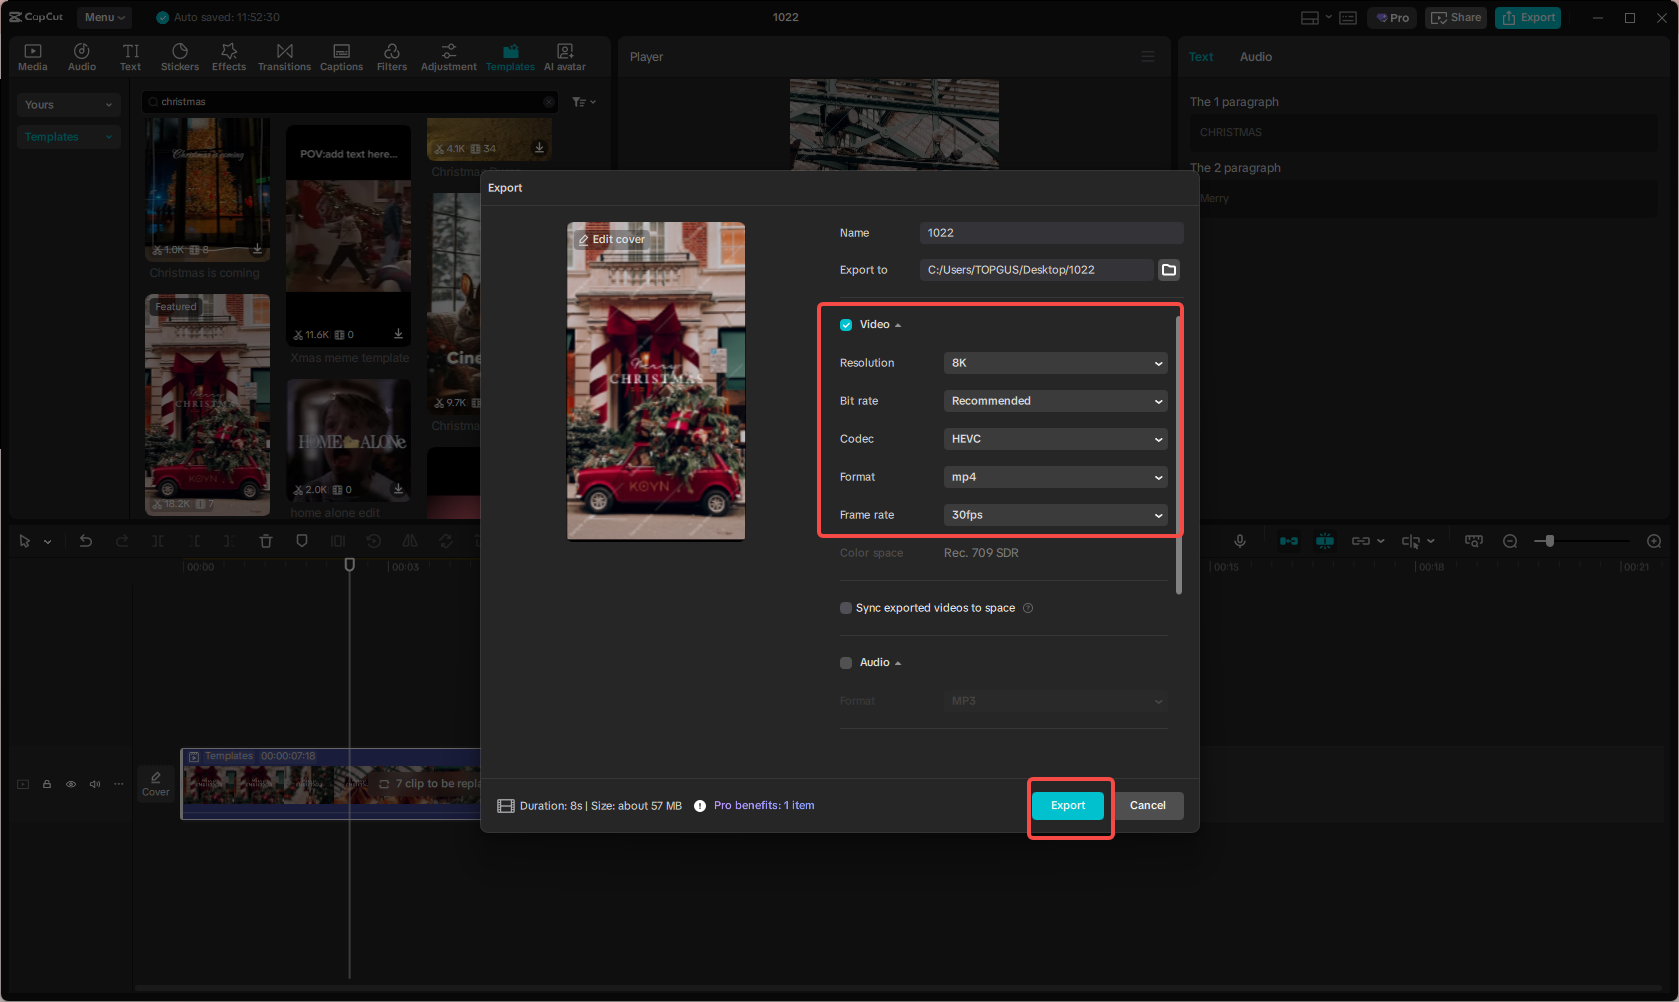Open the Menu dropdown in the top bar

tap(103, 17)
